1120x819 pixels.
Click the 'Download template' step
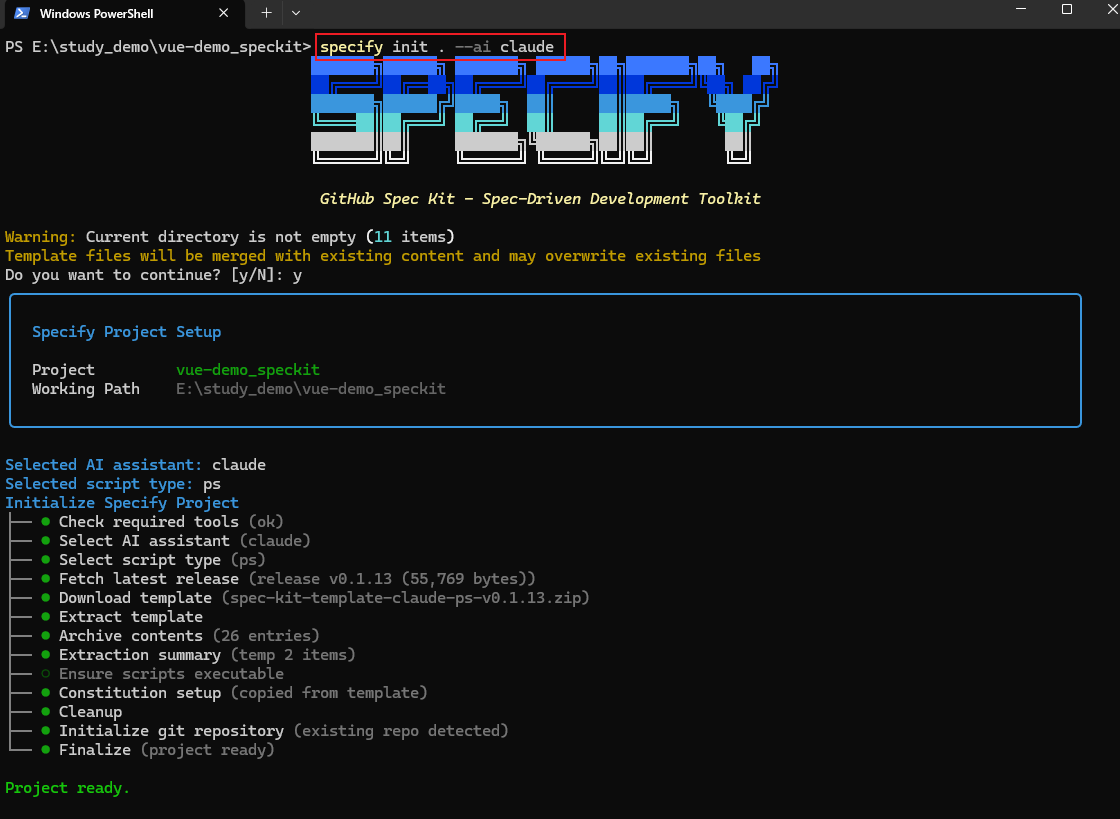coord(316,598)
